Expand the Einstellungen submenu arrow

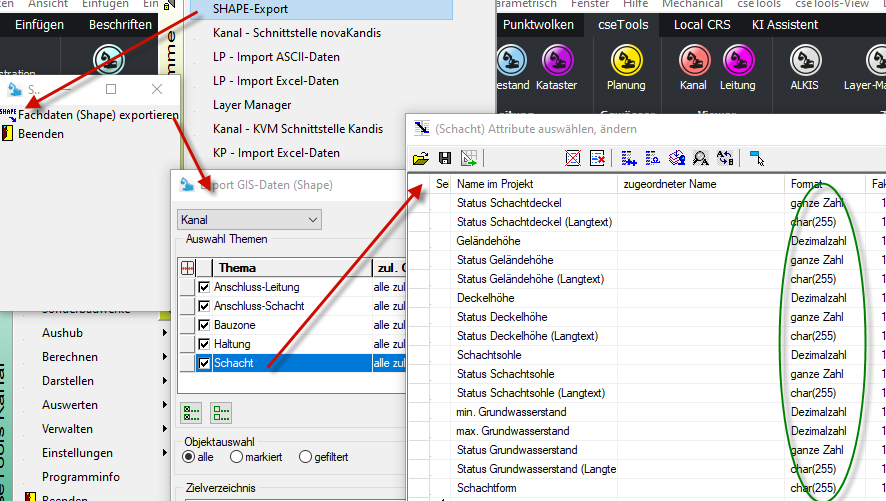click(x=164, y=453)
